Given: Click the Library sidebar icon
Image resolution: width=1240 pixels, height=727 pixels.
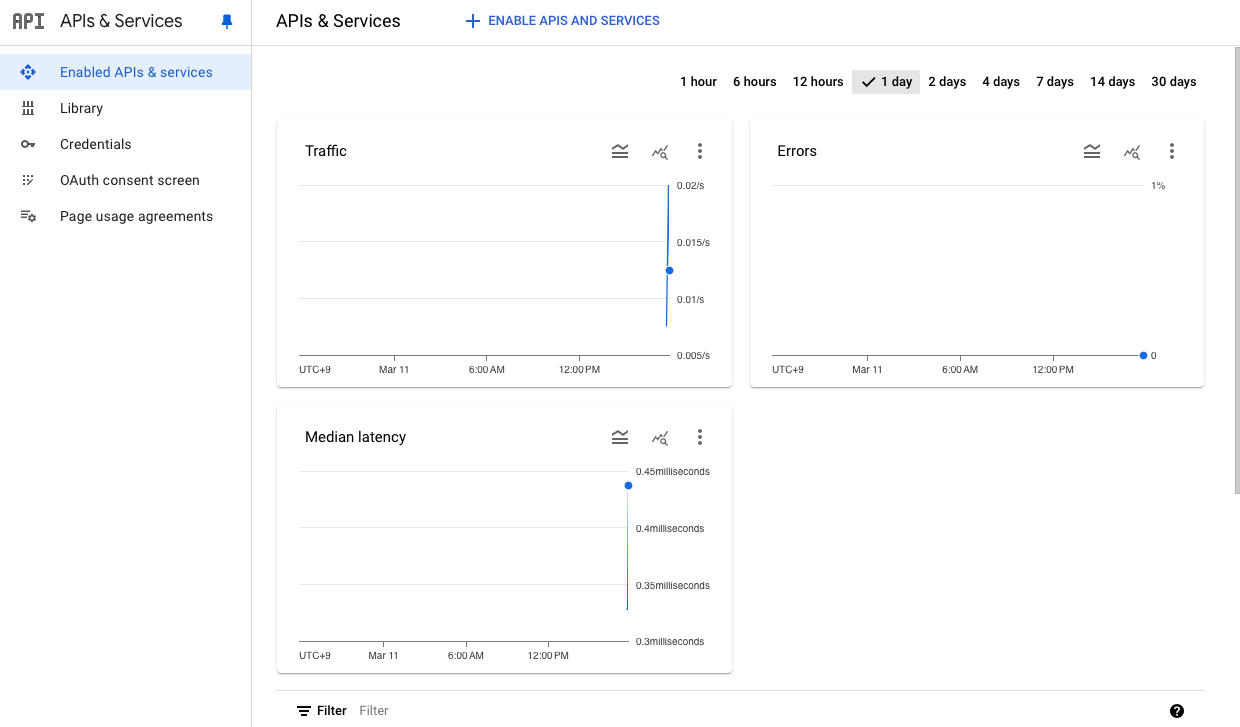Looking at the screenshot, I should pyautogui.click(x=28, y=108).
